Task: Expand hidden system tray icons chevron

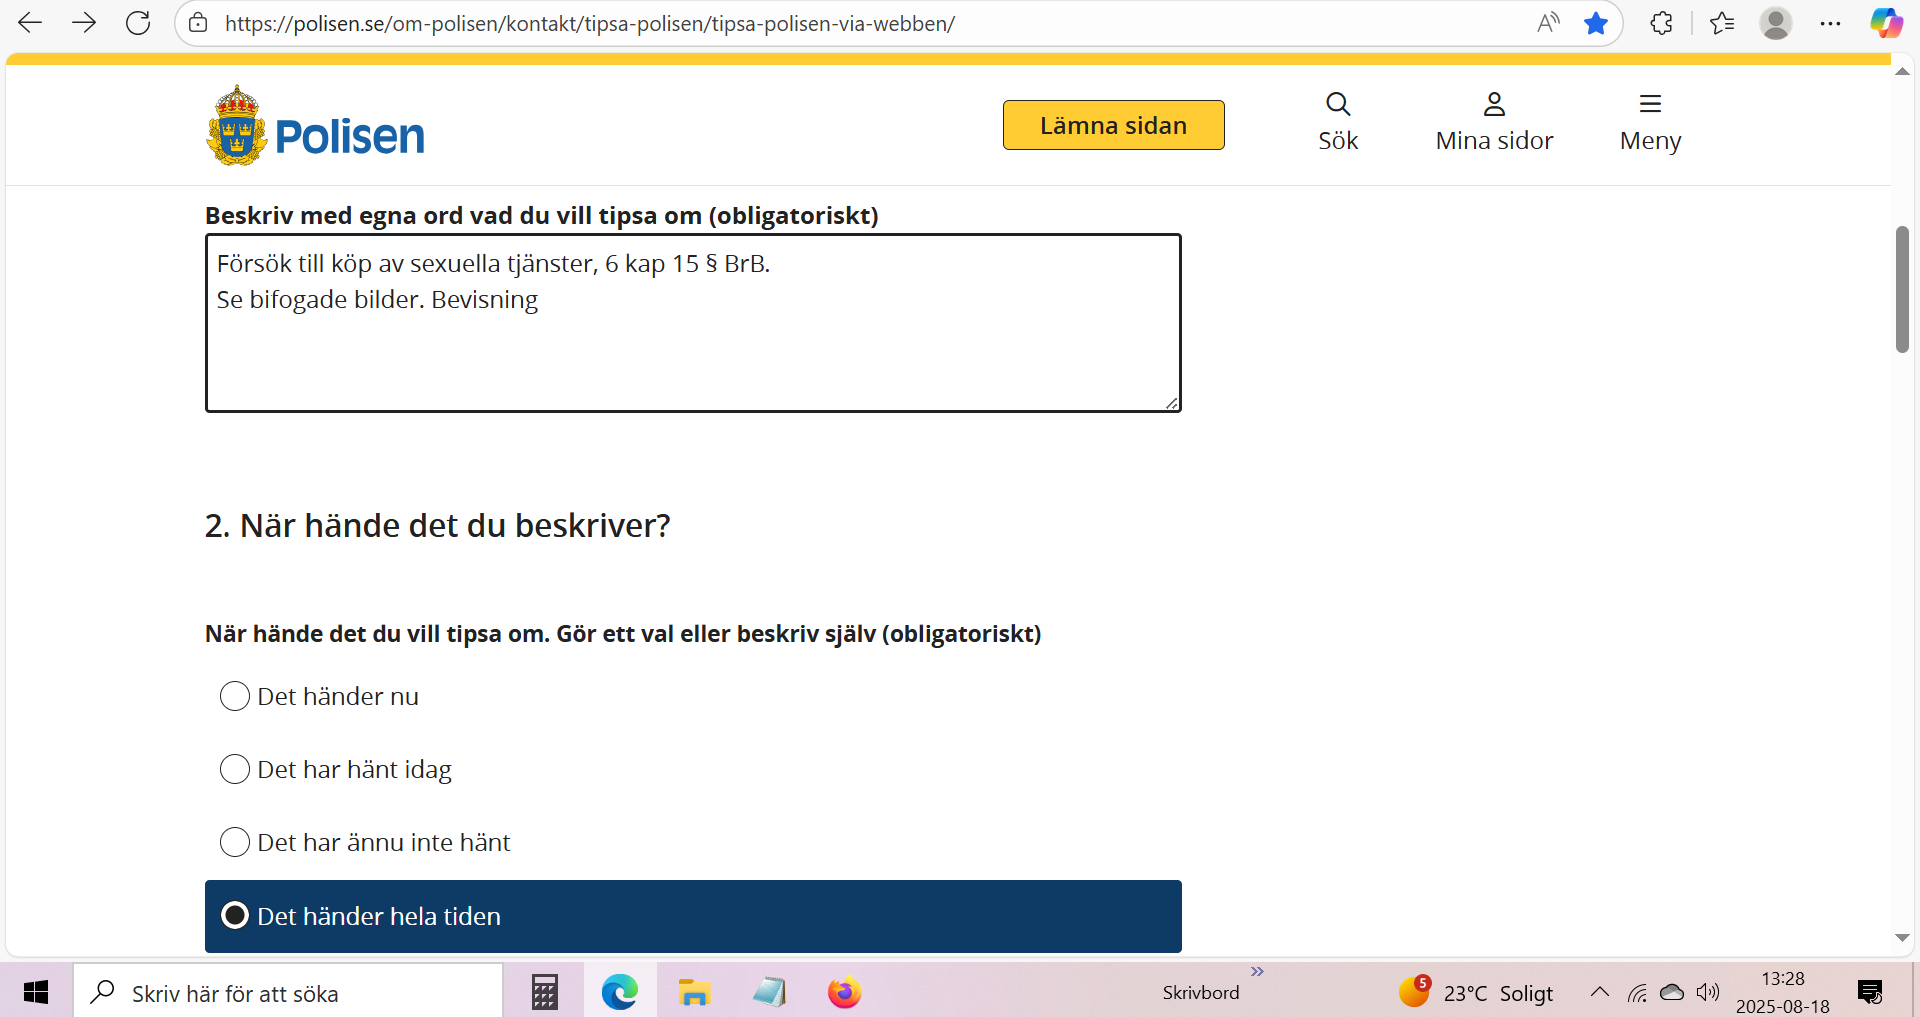Action: point(1599,992)
